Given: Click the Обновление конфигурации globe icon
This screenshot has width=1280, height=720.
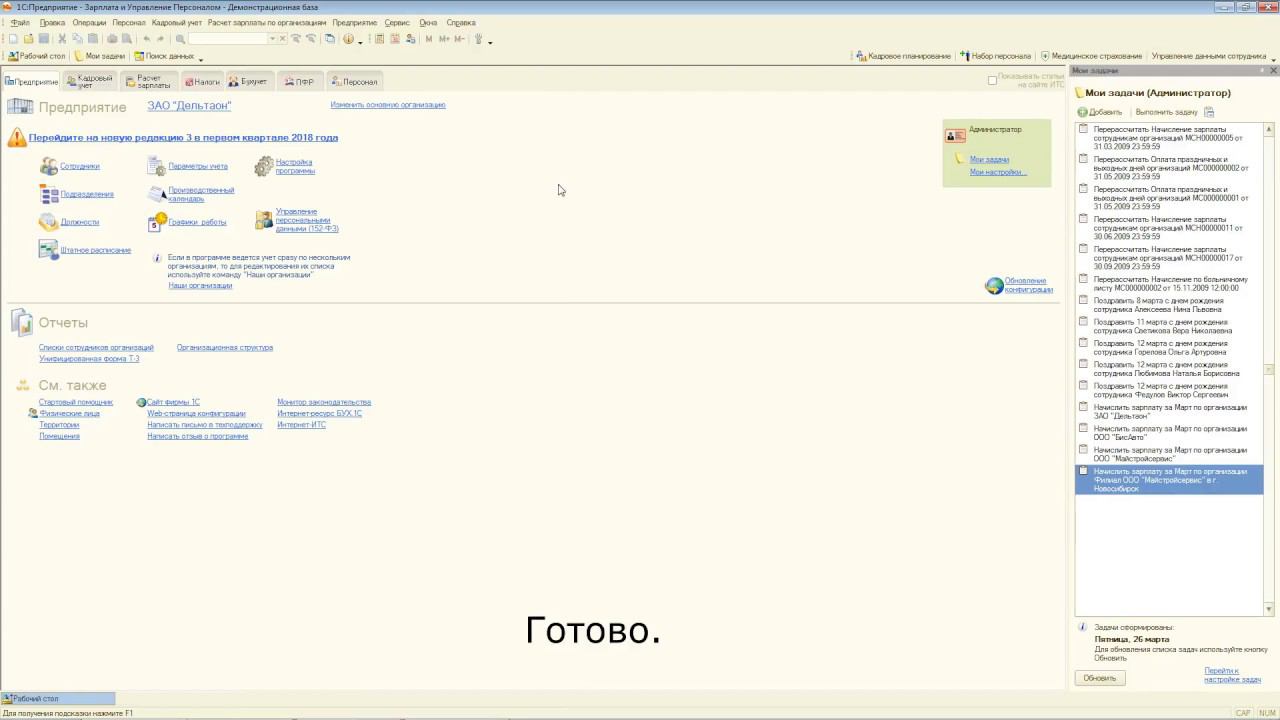Looking at the screenshot, I should [994, 286].
